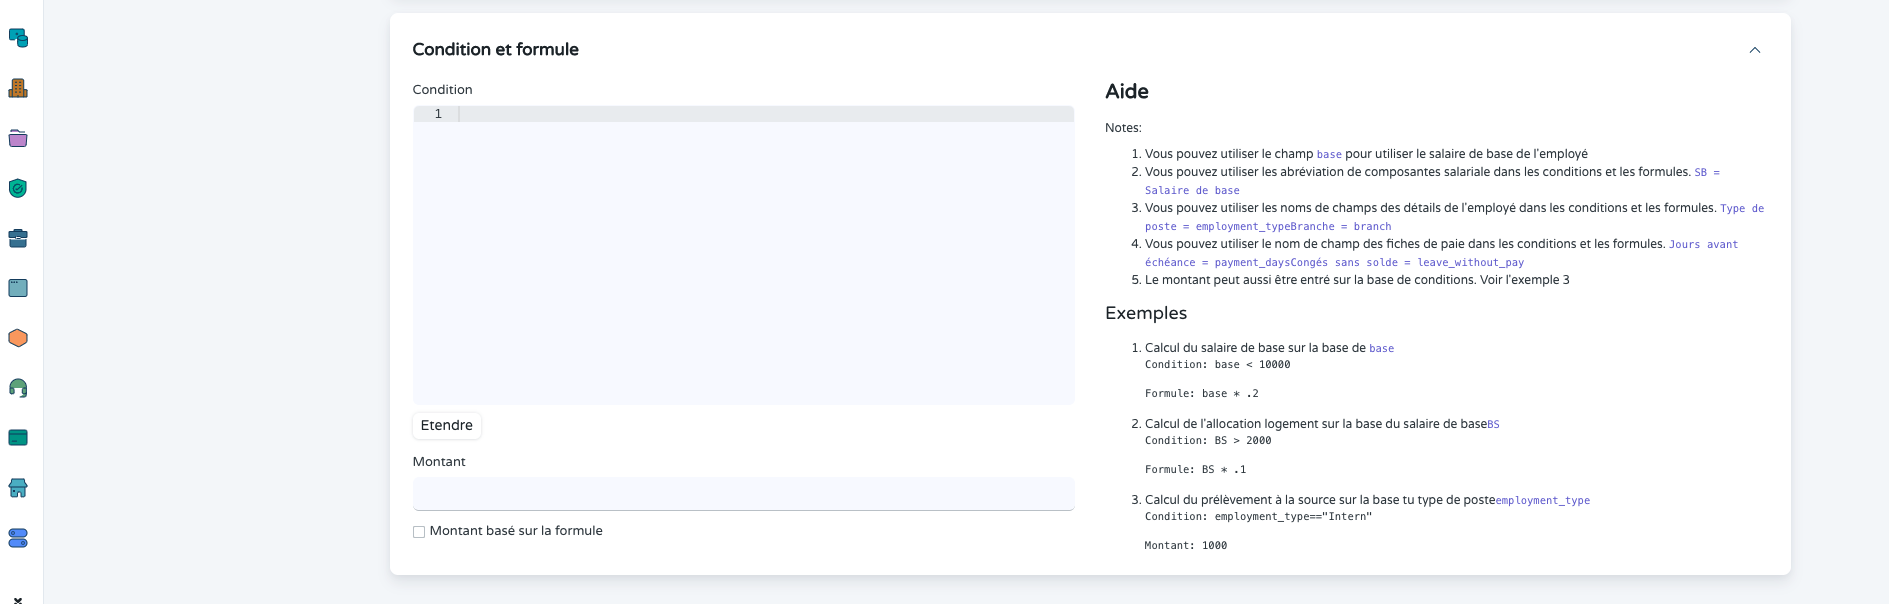
Task: Click the blue database icon in sidebar
Action: pos(18,38)
